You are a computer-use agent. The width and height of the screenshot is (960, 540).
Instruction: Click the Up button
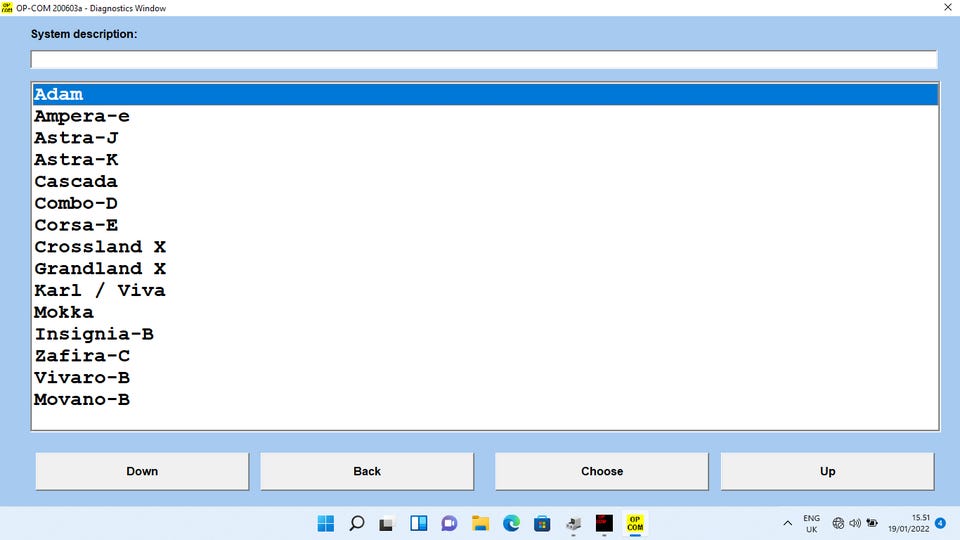click(x=827, y=471)
